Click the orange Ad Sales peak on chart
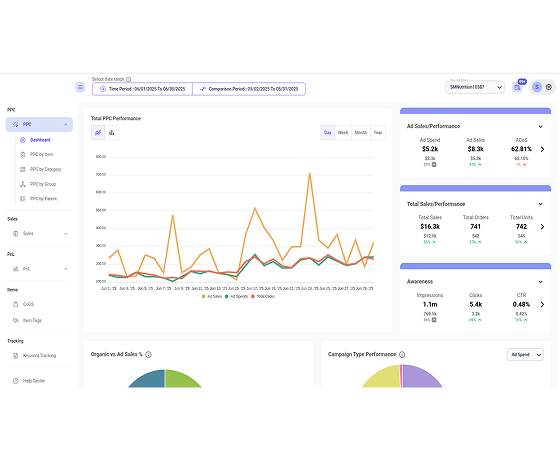This screenshot has width=560, height=460. (310, 174)
